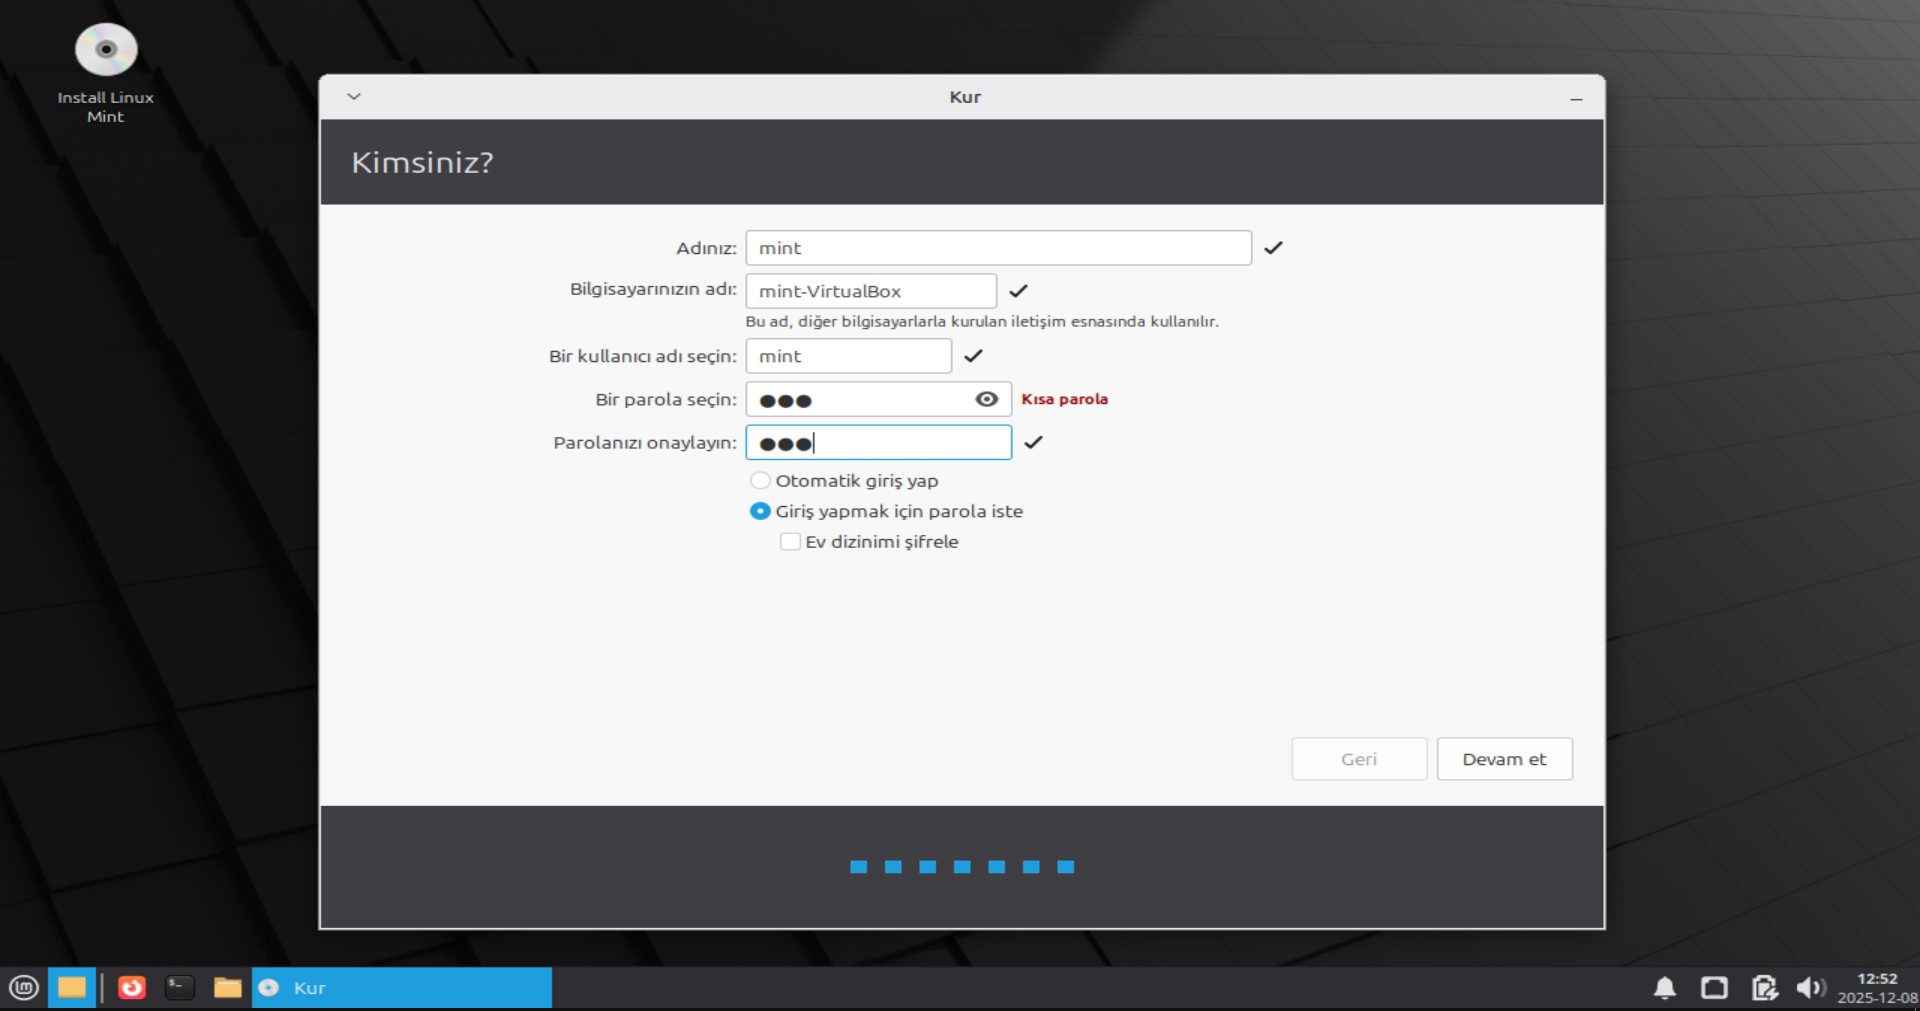Open the clock and date calendar
The width and height of the screenshot is (1920, 1011).
point(1877,988)
